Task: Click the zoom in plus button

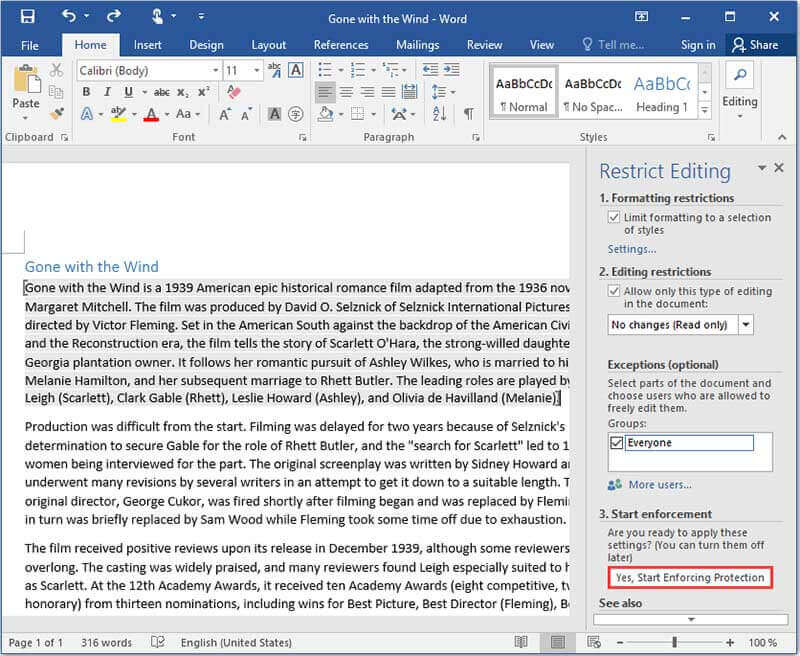Action: tap(730, 642)
